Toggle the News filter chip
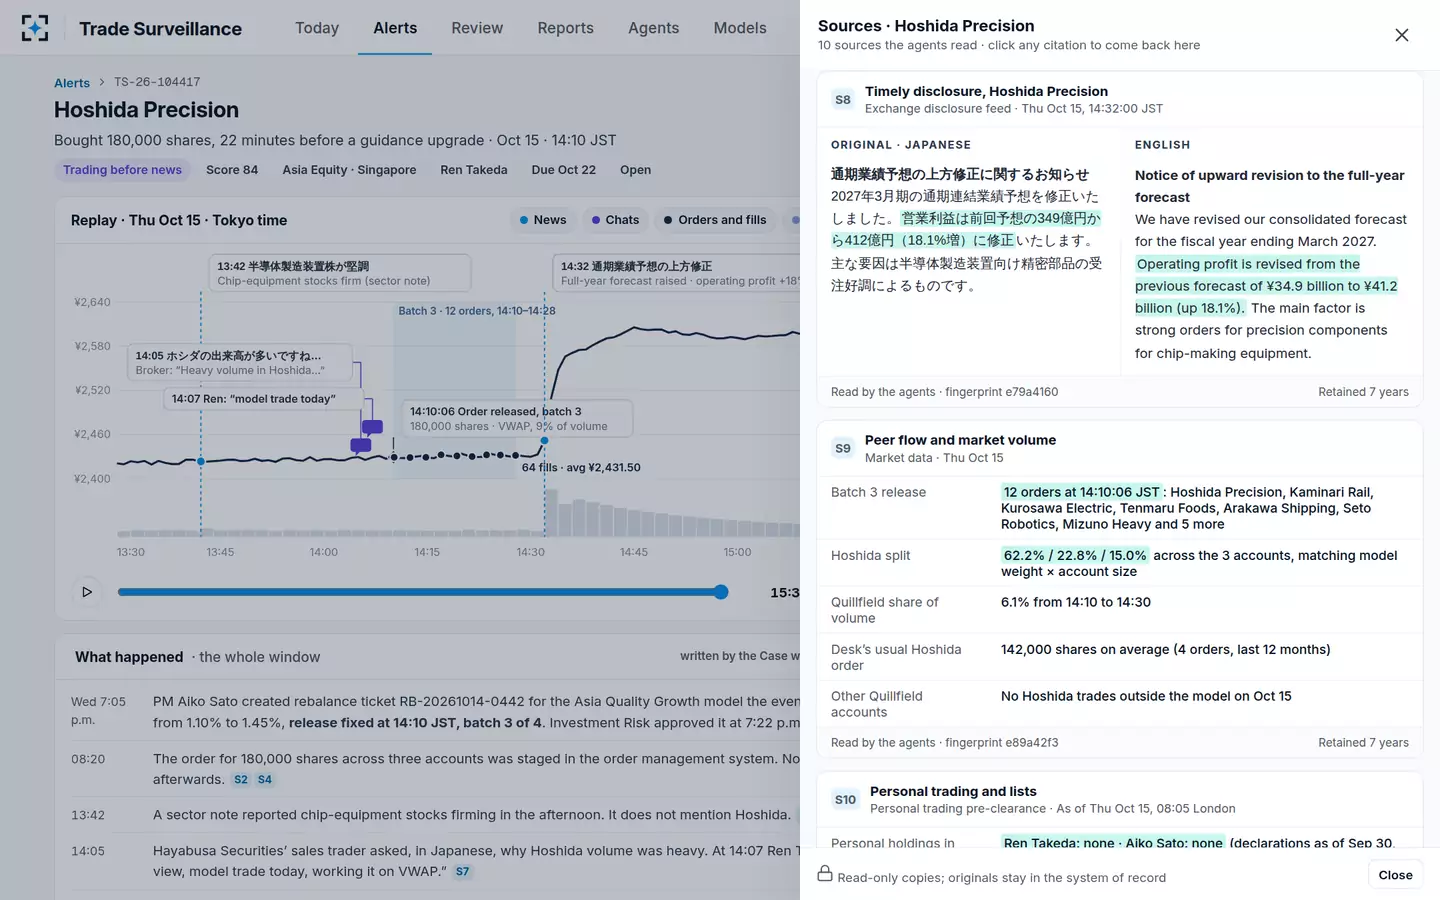Image resolution: width=1440 pixels, height=900 pixels. [x=543, y=220]
